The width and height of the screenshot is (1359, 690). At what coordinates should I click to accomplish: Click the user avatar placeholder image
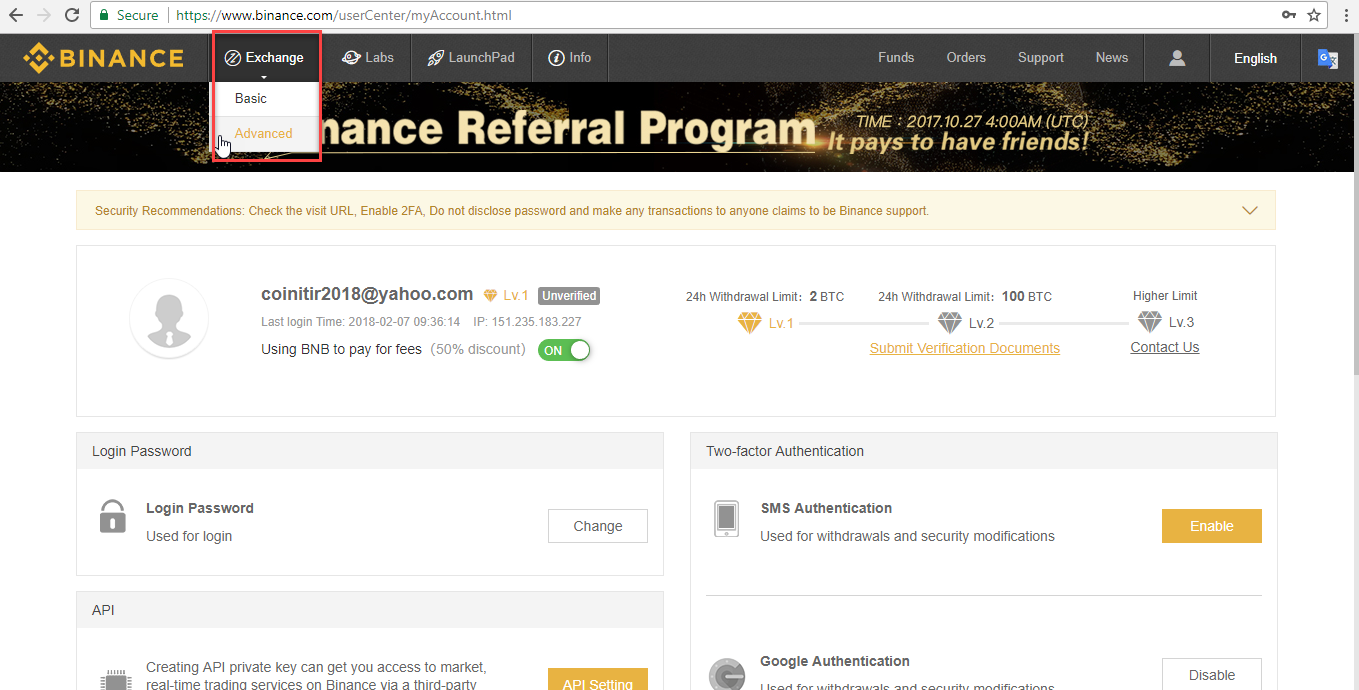(x=169, y=318)
